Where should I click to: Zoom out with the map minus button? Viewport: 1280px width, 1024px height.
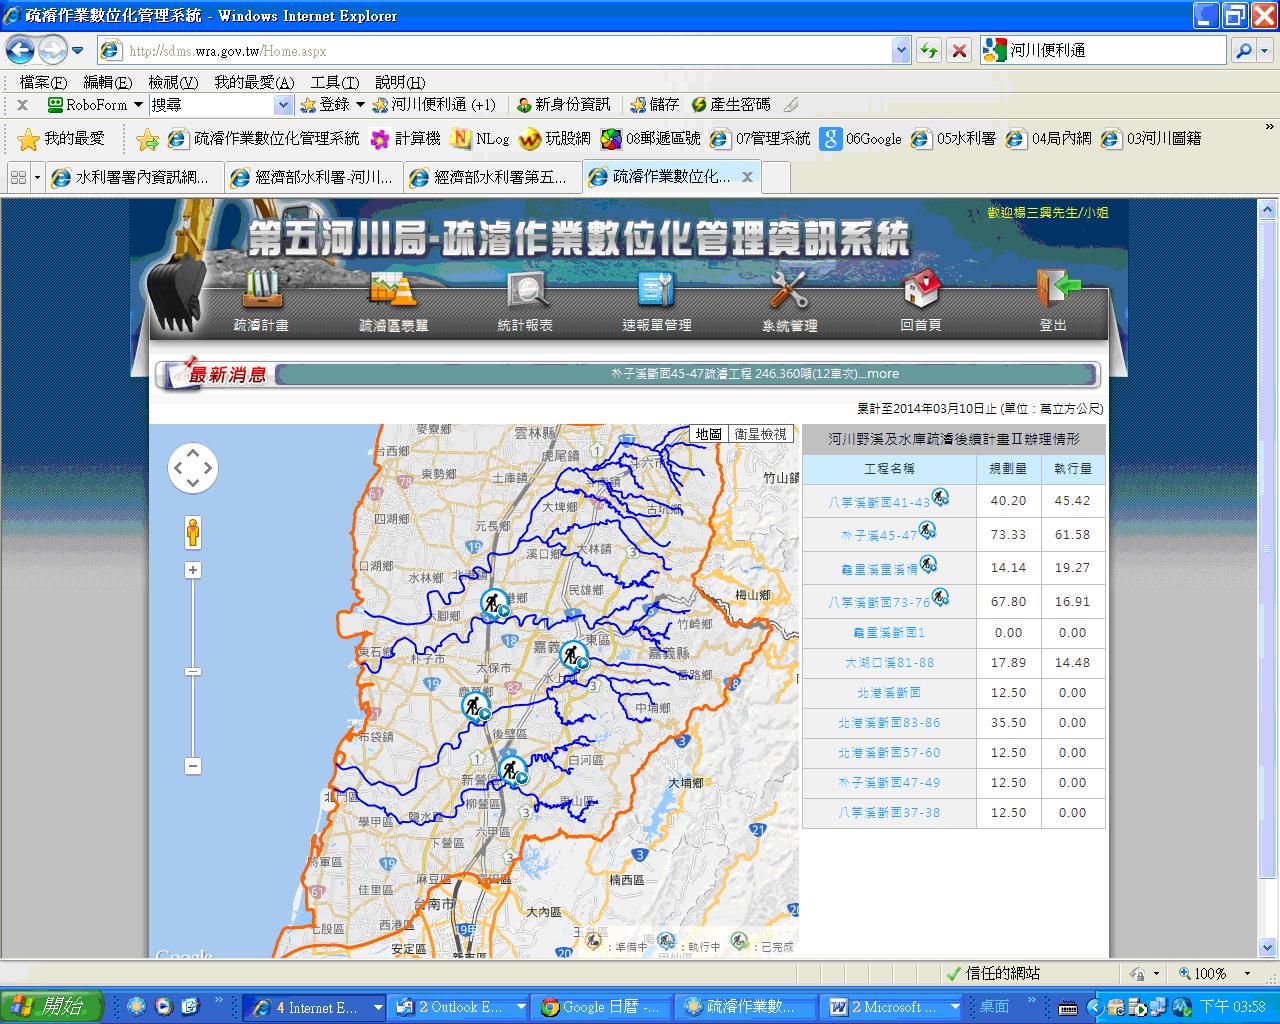click(193, 766)
